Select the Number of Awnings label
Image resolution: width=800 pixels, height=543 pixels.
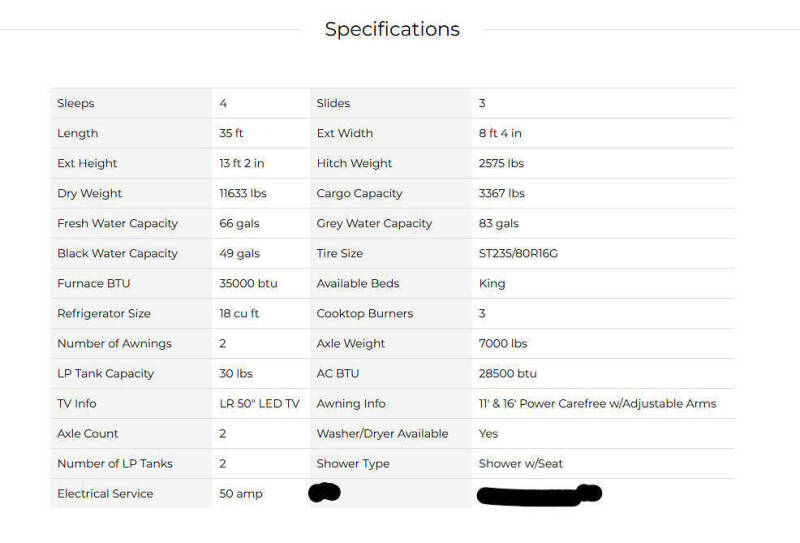(x=114, y=343)
